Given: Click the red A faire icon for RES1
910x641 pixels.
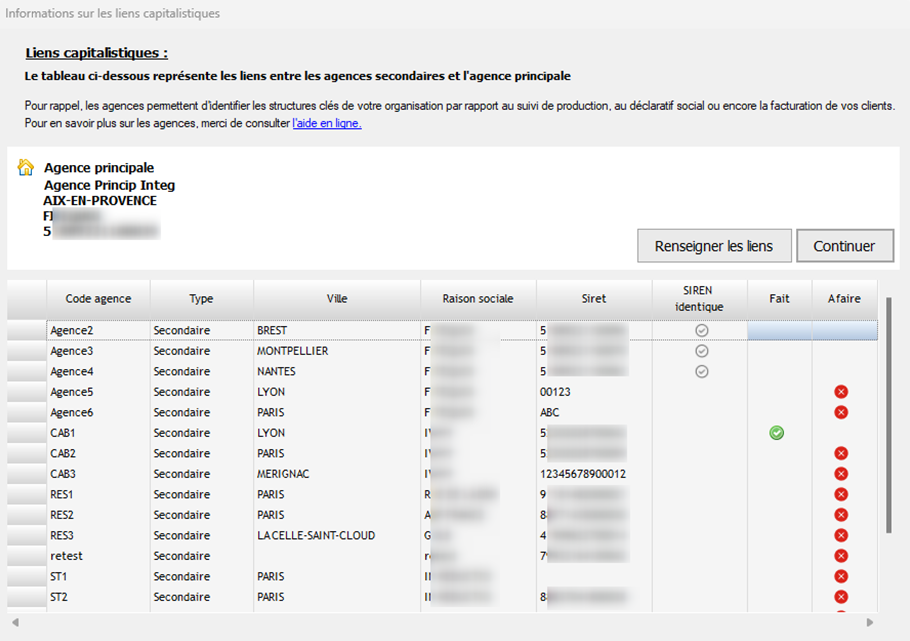Looking at the screenshot, I should pos(841,494).
